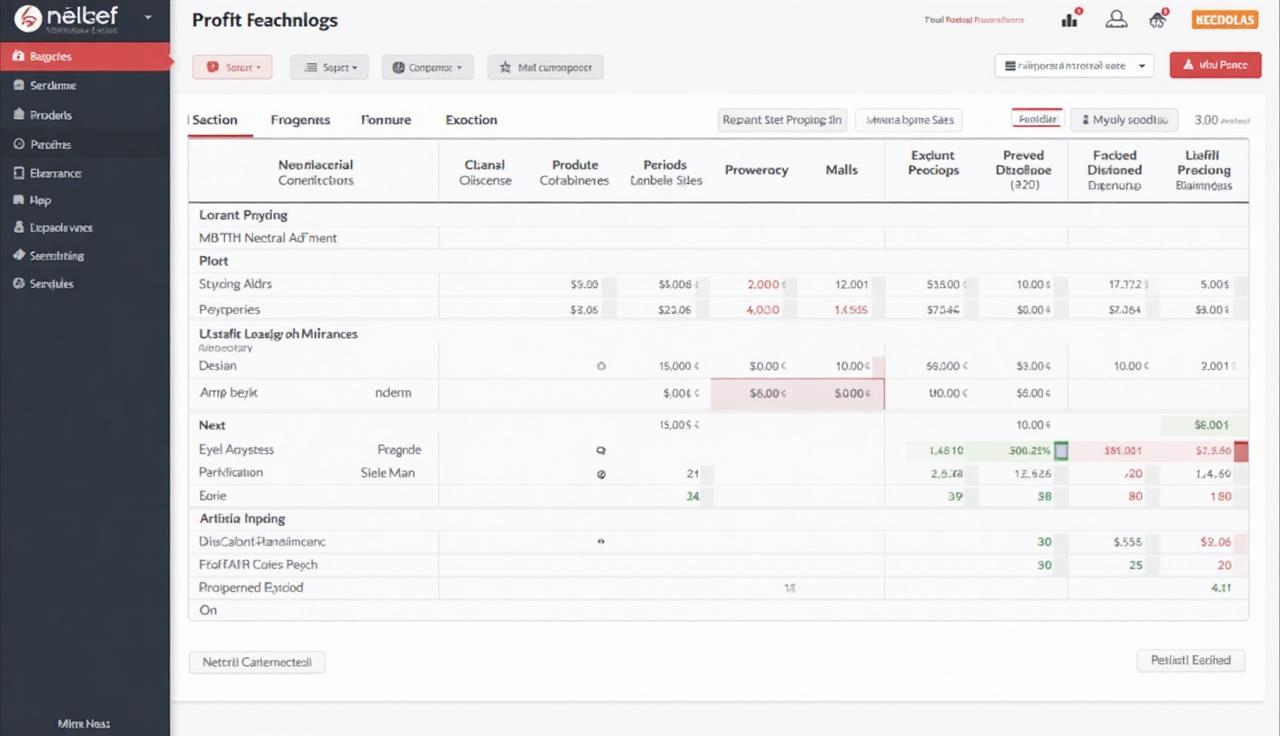This screenshot has height=736, width=1280.
Task: Click the orange BECDOLAS badge button
Action: pos(1225,19)
